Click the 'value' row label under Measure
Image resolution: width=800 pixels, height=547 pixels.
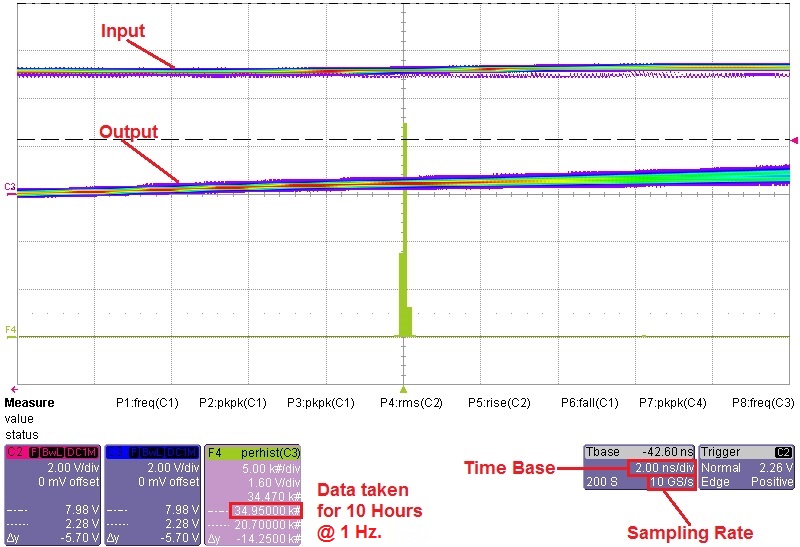click(x=19, y=419)
